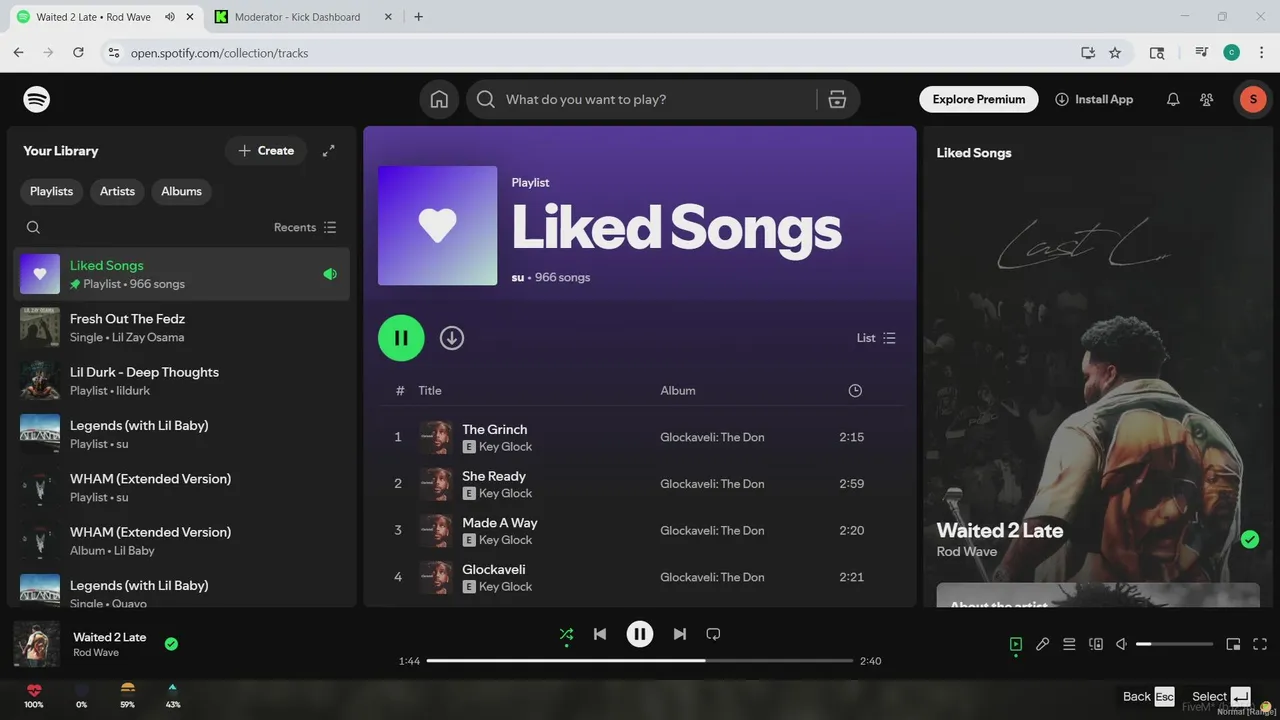The width and height of the screenshot is (1280, 720).
Task: Click the search input field
Action: click(640, 99)
